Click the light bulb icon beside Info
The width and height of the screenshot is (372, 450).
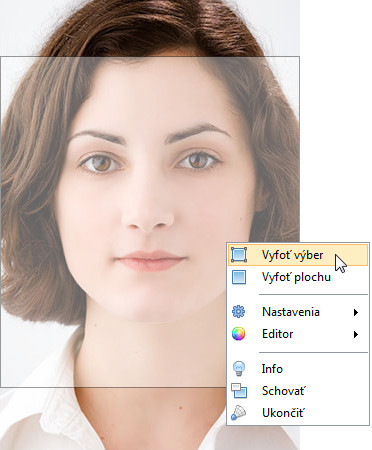[x=239, y=368]
